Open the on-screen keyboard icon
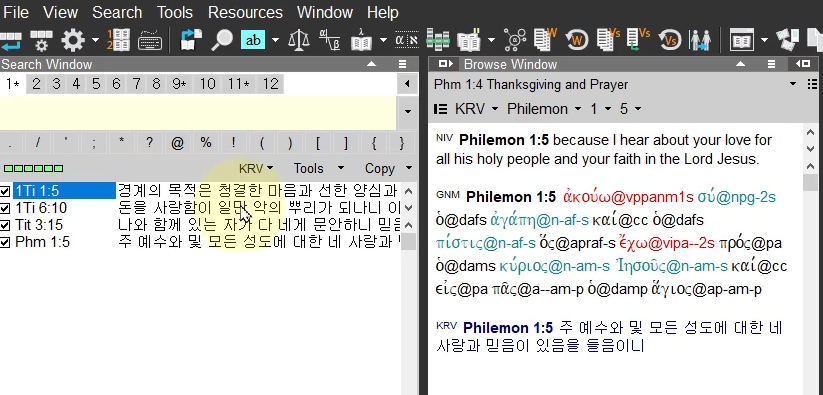 pos(150,40)
